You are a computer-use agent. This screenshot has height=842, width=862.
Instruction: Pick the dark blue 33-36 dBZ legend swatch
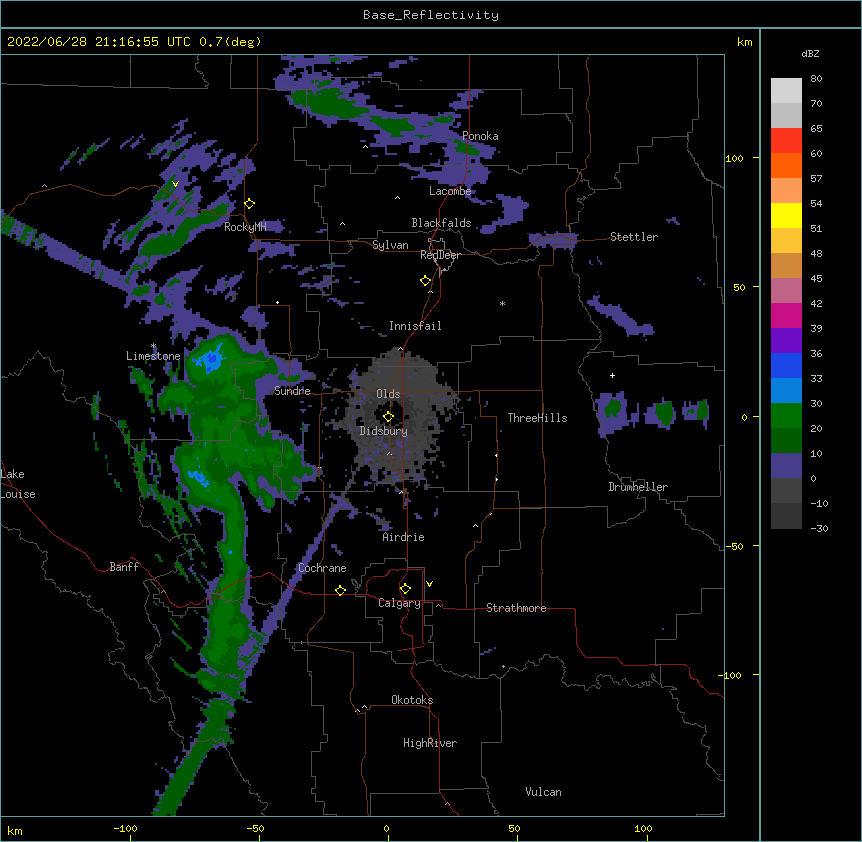[786, 365]
